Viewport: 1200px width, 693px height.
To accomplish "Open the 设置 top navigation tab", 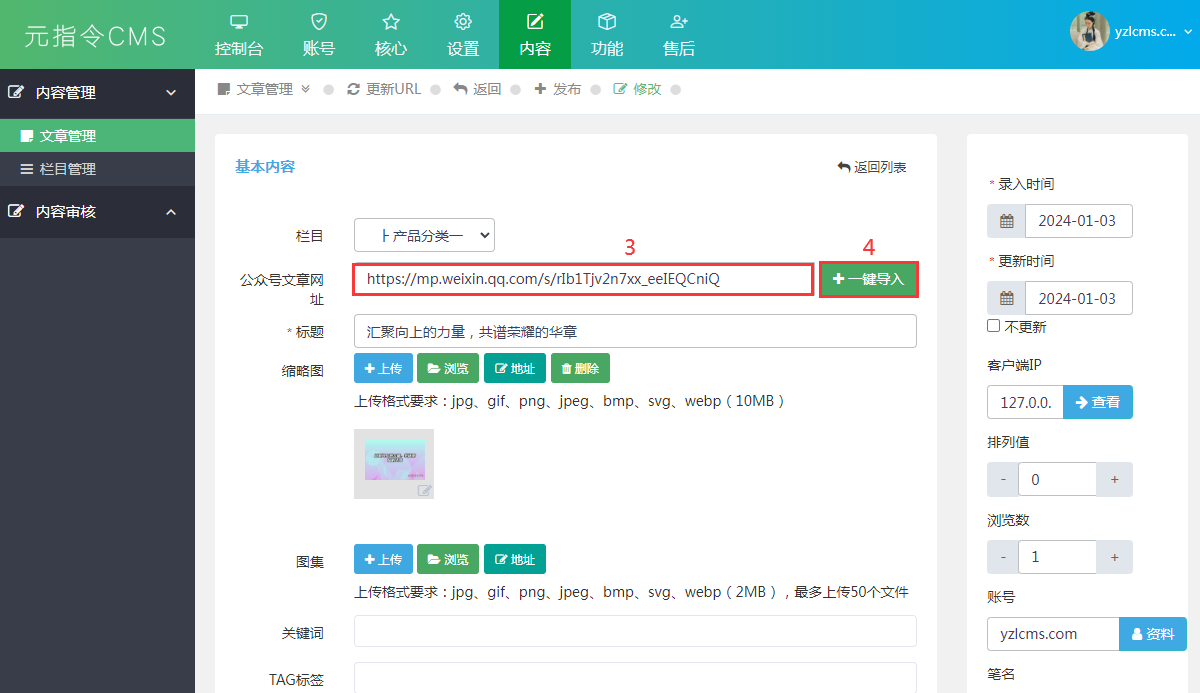I will 463,34.
